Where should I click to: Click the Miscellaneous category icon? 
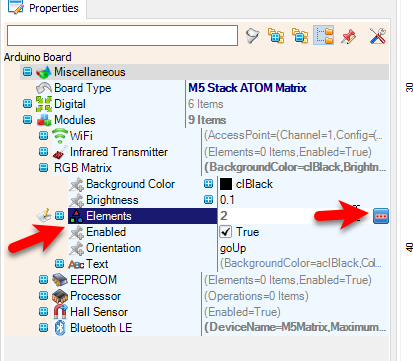(x=44, y=72)
